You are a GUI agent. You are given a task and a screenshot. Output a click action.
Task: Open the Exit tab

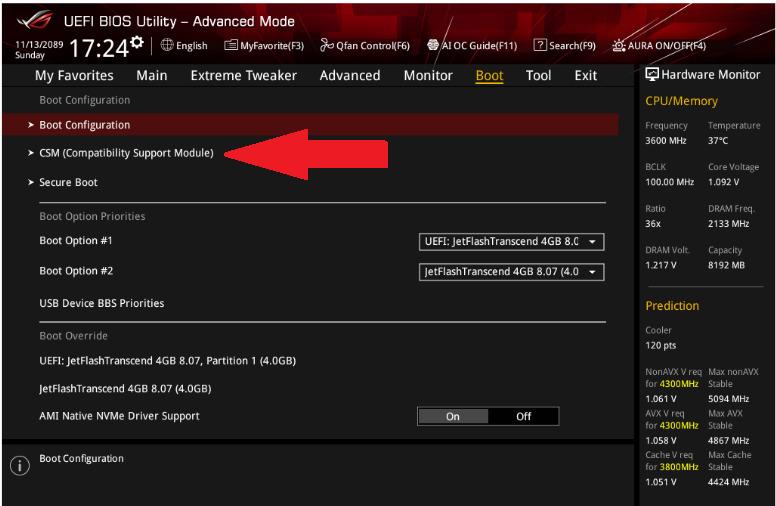[x=585, y=75]
